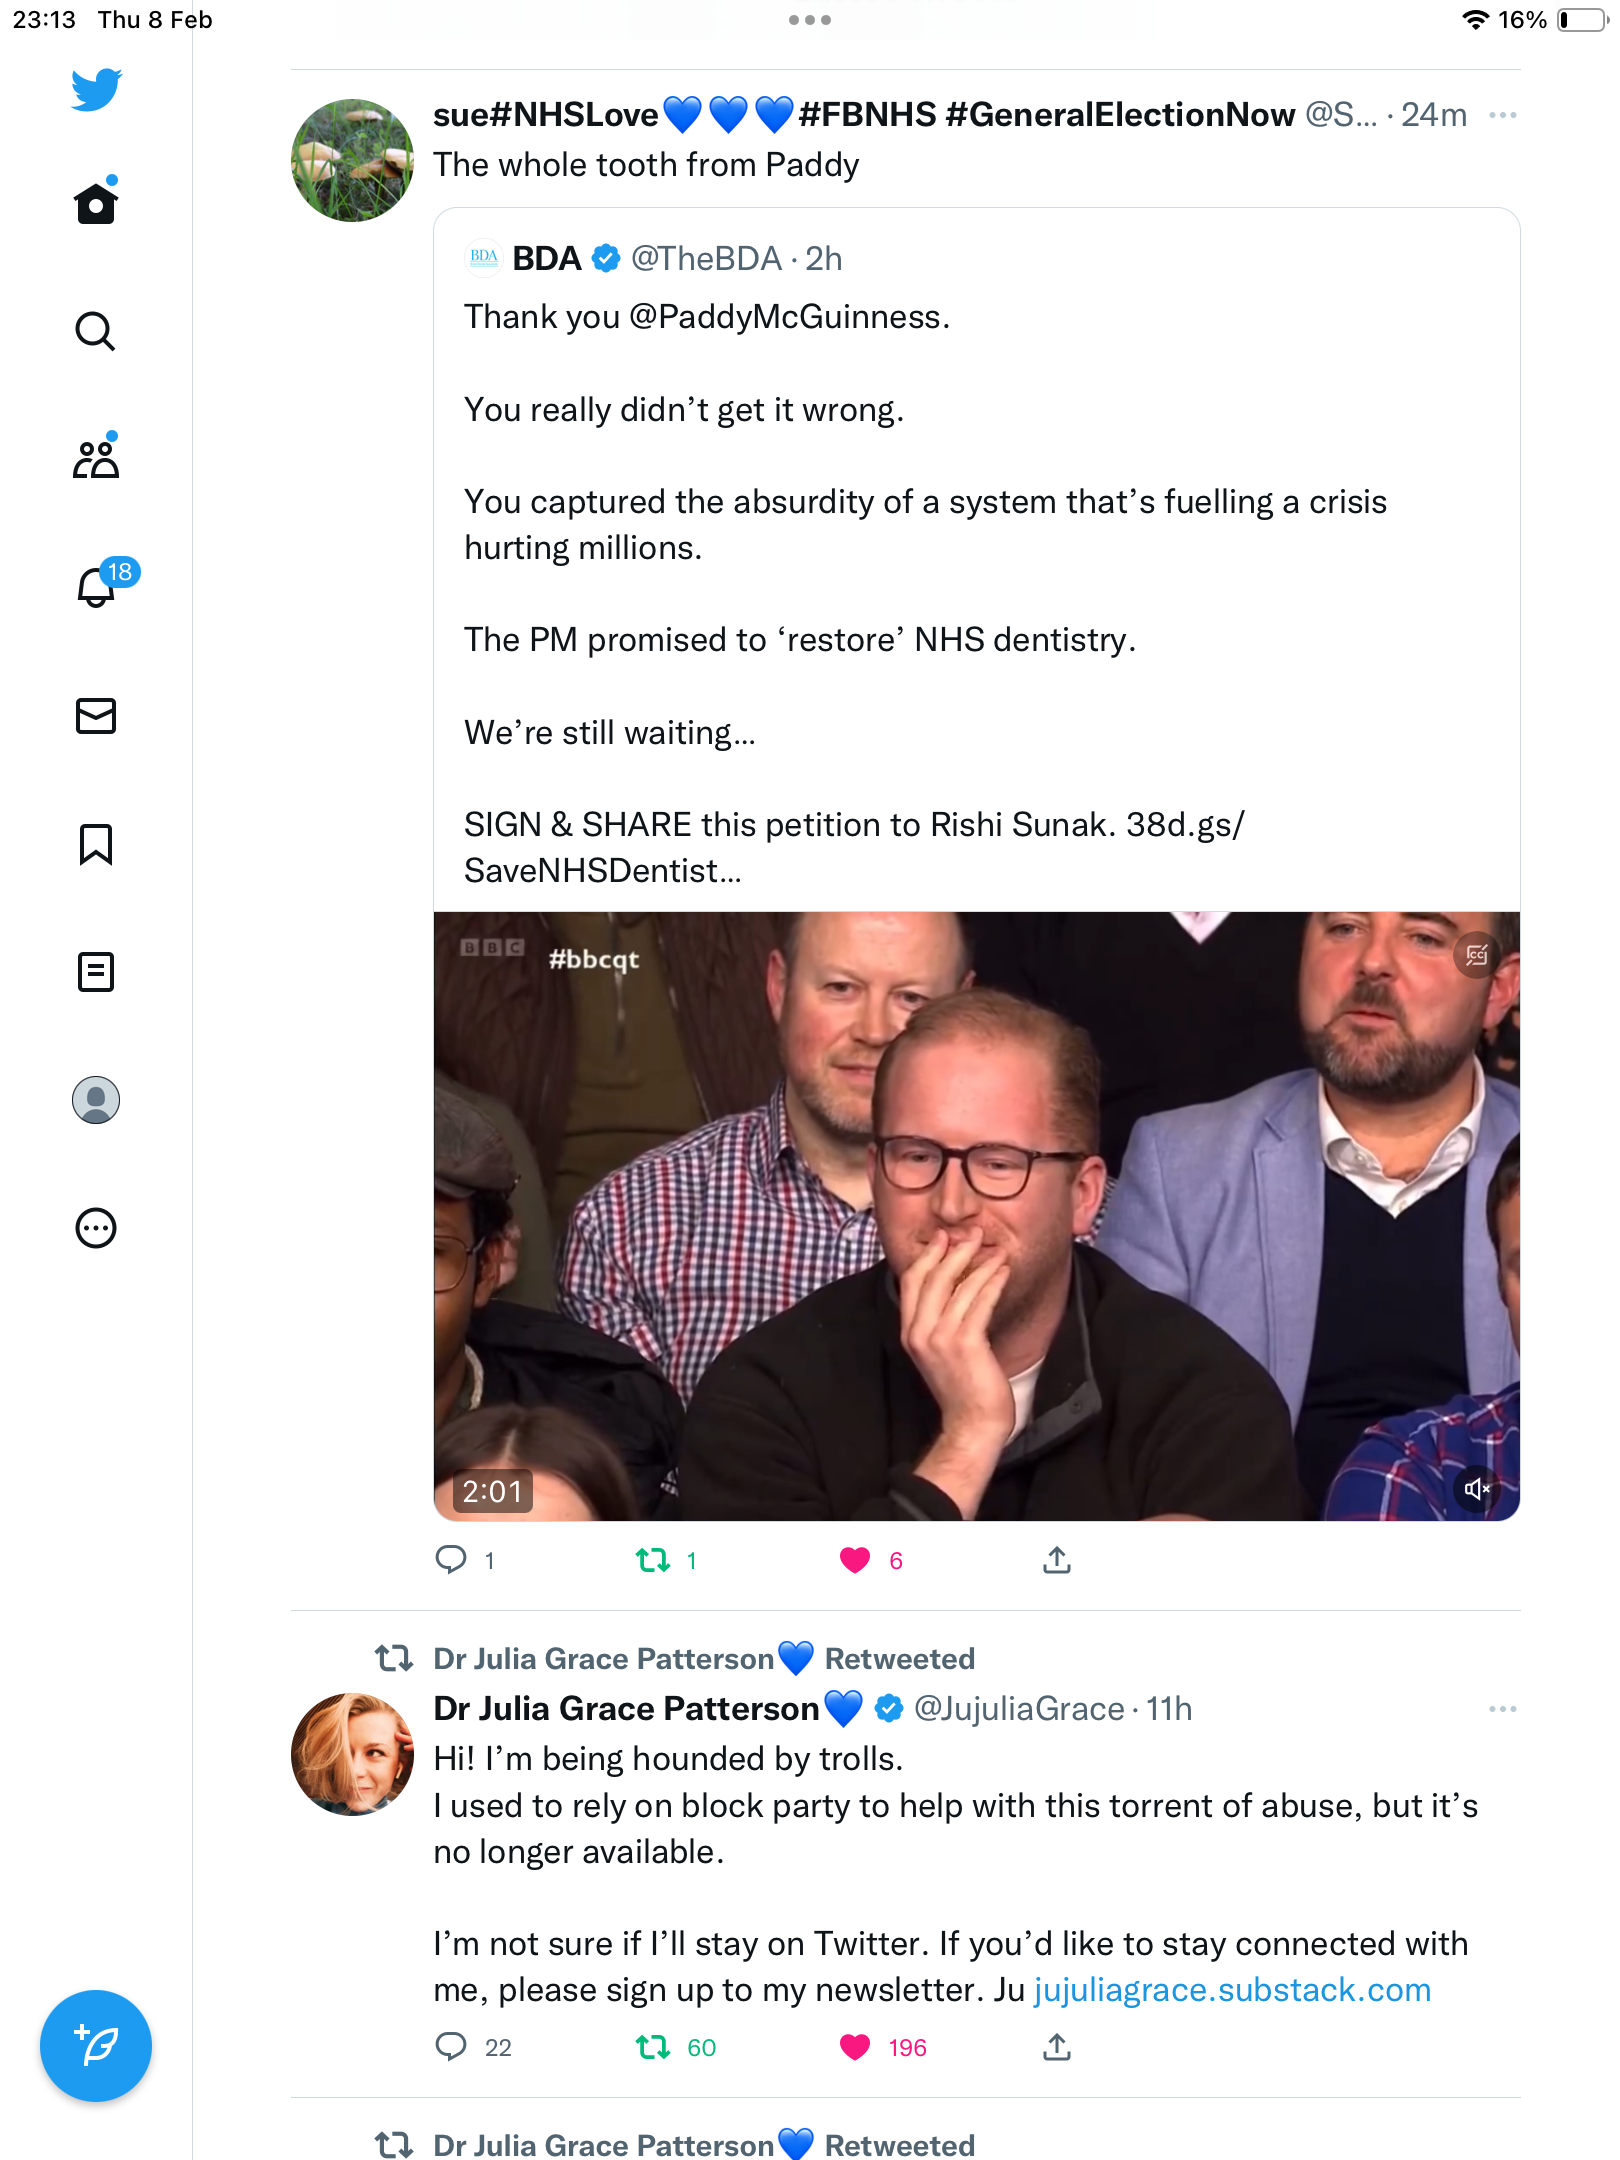Viewport: 1620px width, 2160px height.
Task: Open the Home timeline icon
Action: tap(96, 203)
